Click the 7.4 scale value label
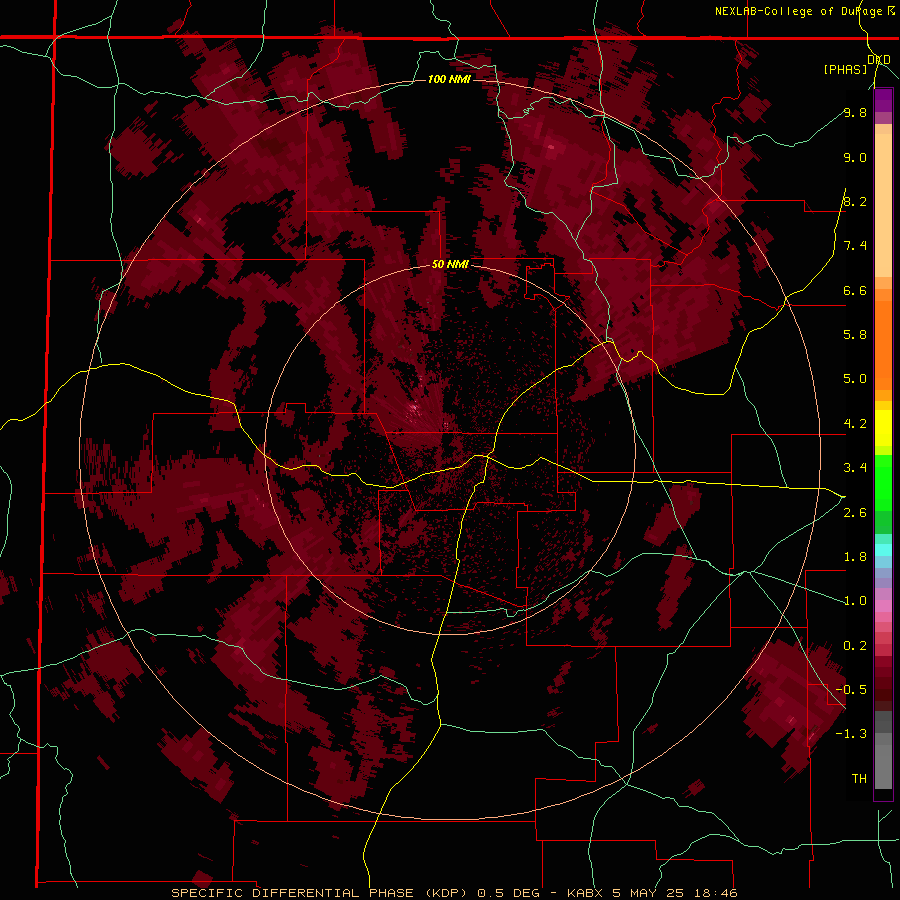 click(x=855, y=246)
